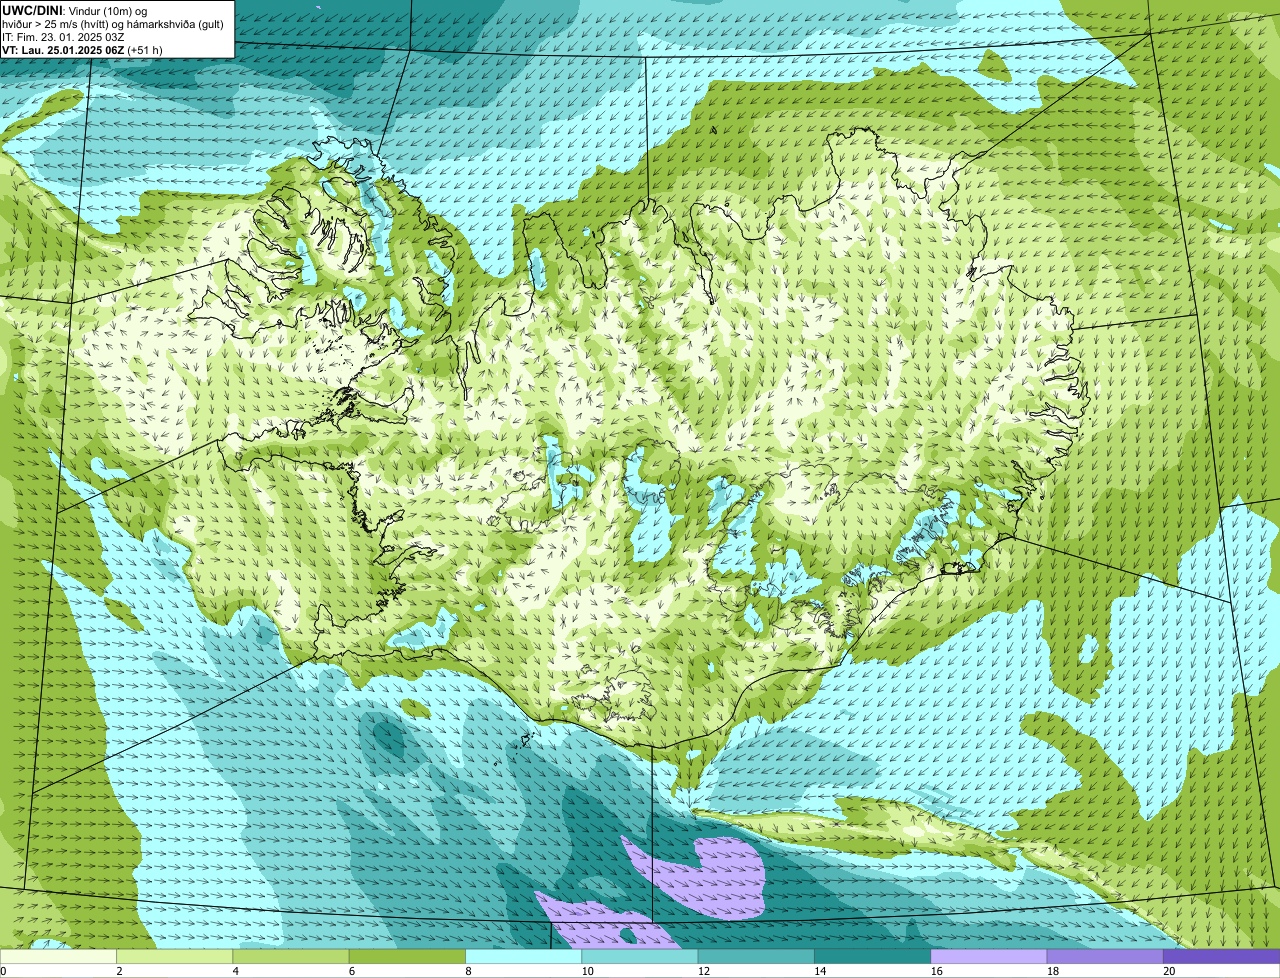This screenshot has width=1280, height=978.
Task: Click the legend tick label '8'
Action: tap(468, 971)
